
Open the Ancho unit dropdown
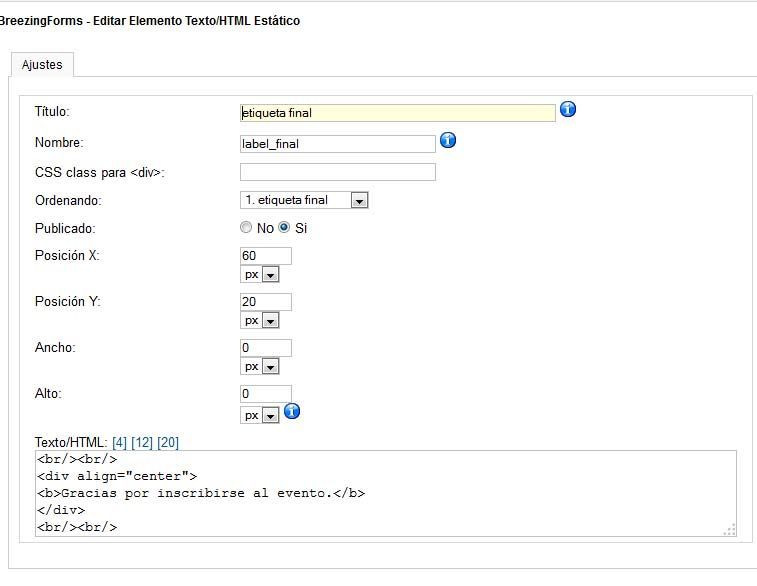point(260,366)
